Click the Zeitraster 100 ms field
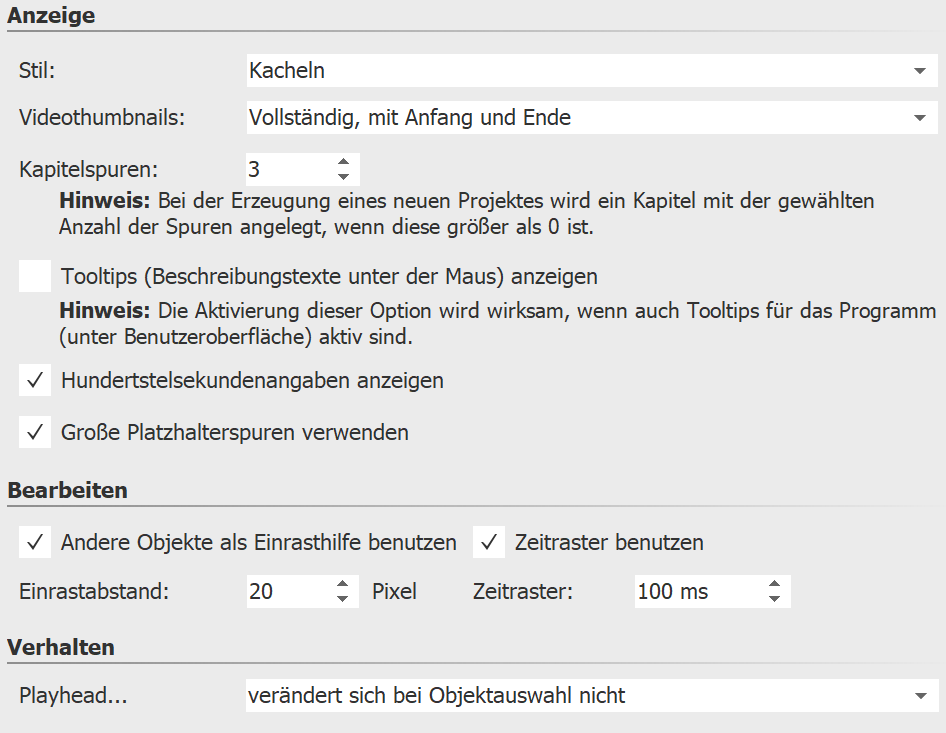Screen dimensions: 946x733 coord(690,591)
